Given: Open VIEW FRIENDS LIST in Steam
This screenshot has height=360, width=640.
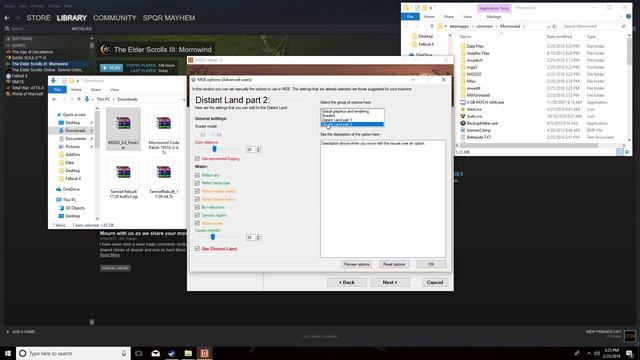Looking at the screenshot, I should (603, 332).
